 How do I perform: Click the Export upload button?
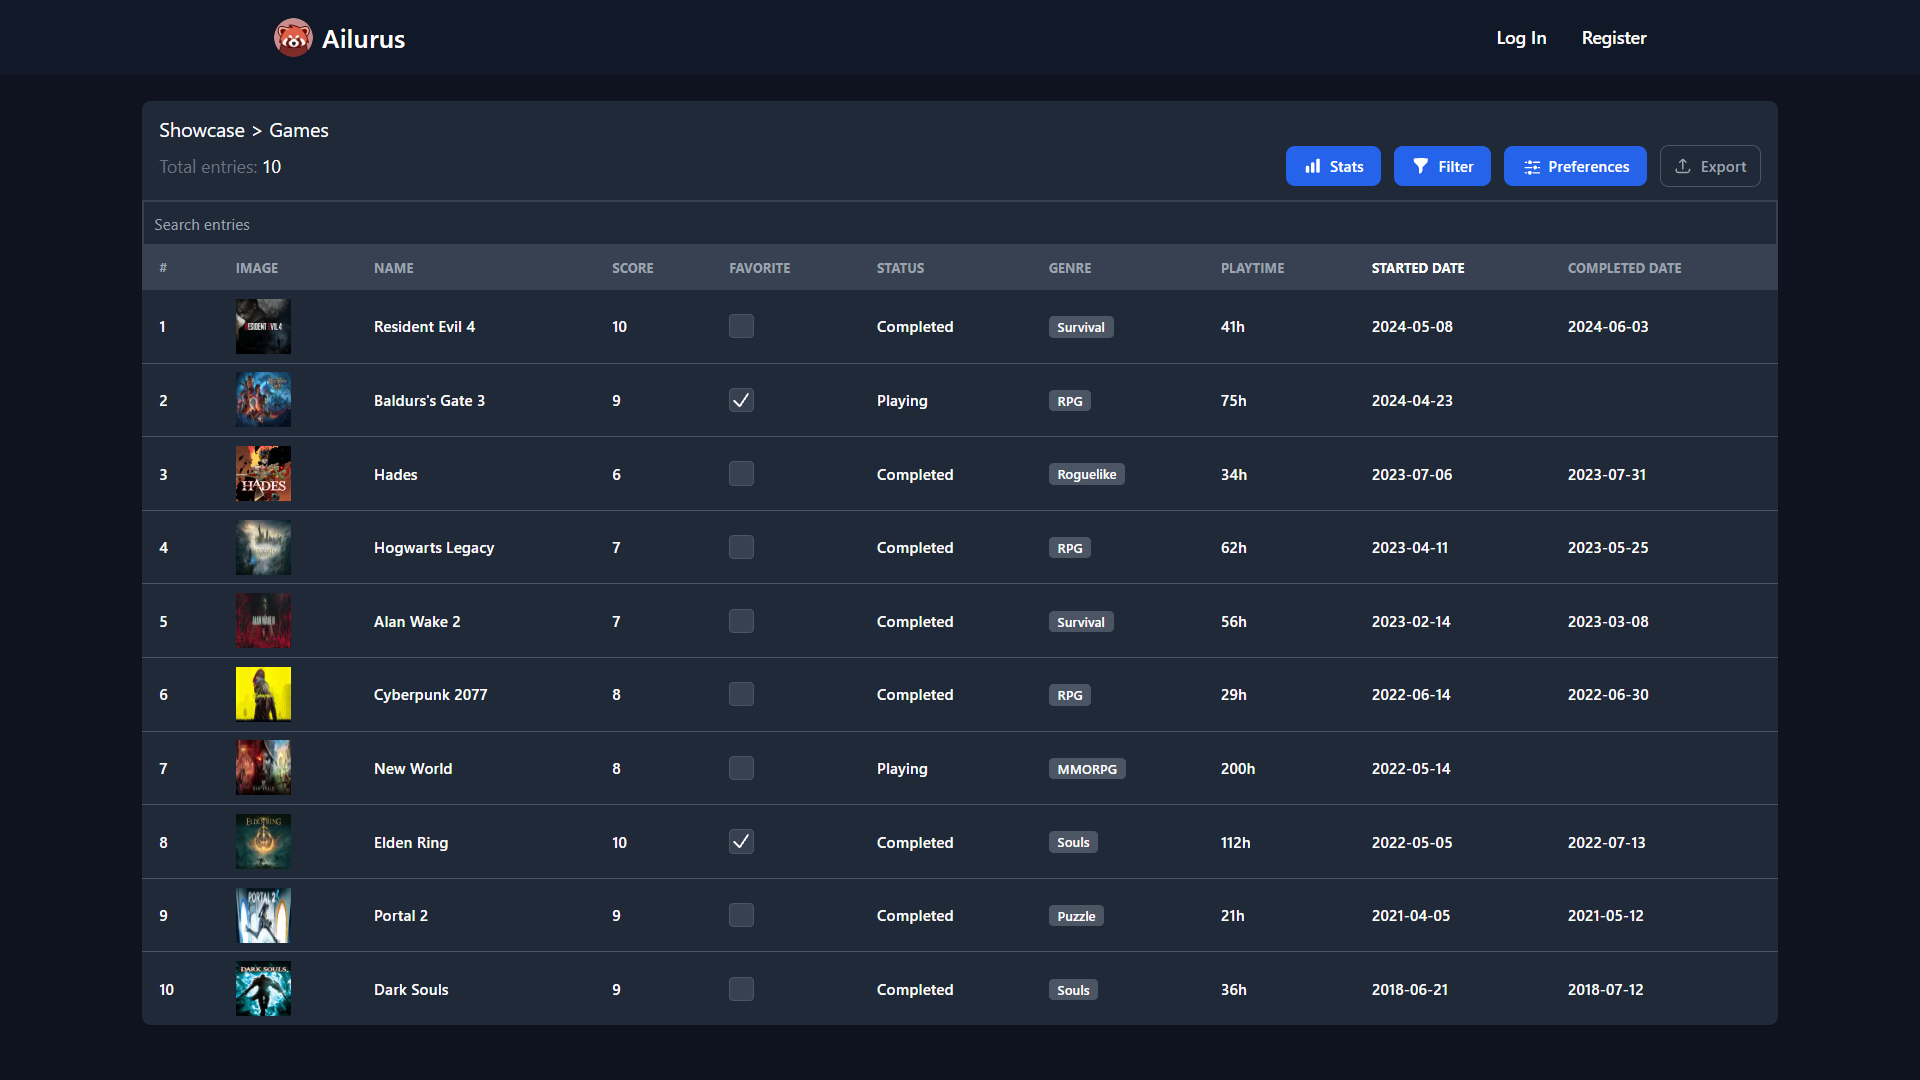tap(1710, 166)
